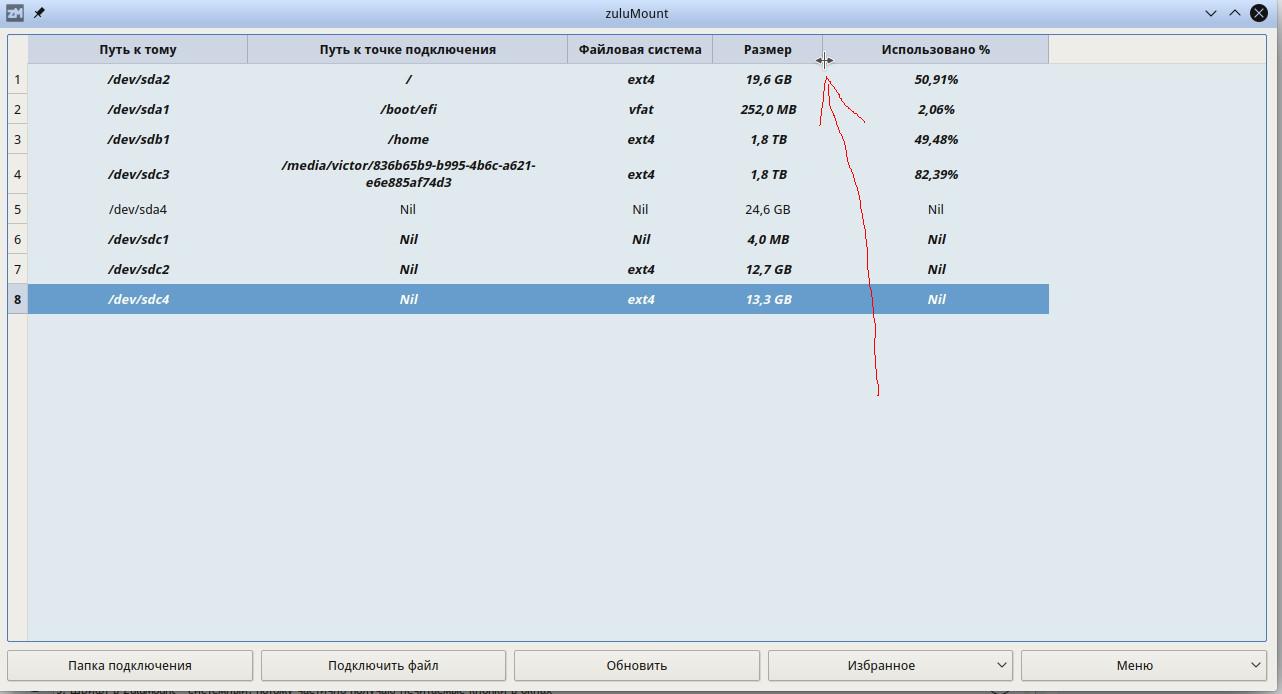Select the /dev/sdc2 volume cell
Image resolution: width=1282 pixels, height=694 pixels.
pyautogui.click(x=138, y=269)
